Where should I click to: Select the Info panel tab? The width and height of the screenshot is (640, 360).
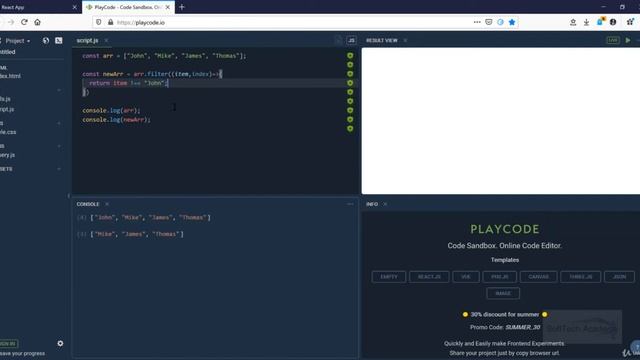[x=372, y=204]
